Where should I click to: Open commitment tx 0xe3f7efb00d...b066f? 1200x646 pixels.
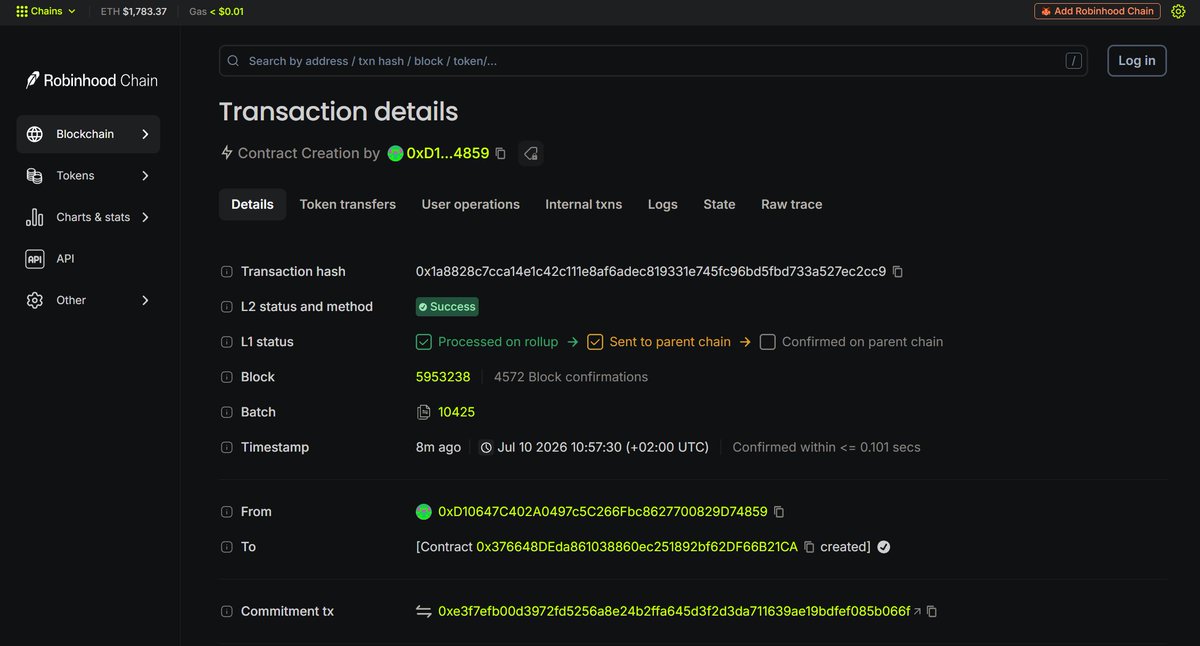pos(674,611)
